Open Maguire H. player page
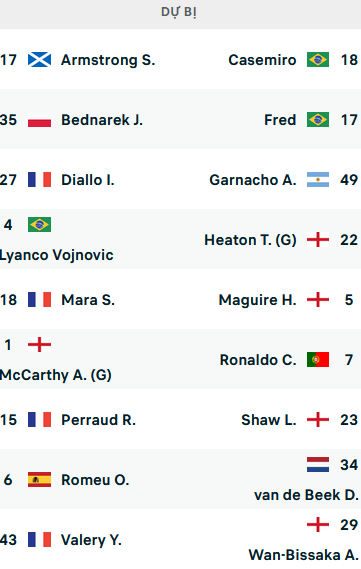The image size is (361, 569). point(258,300)
